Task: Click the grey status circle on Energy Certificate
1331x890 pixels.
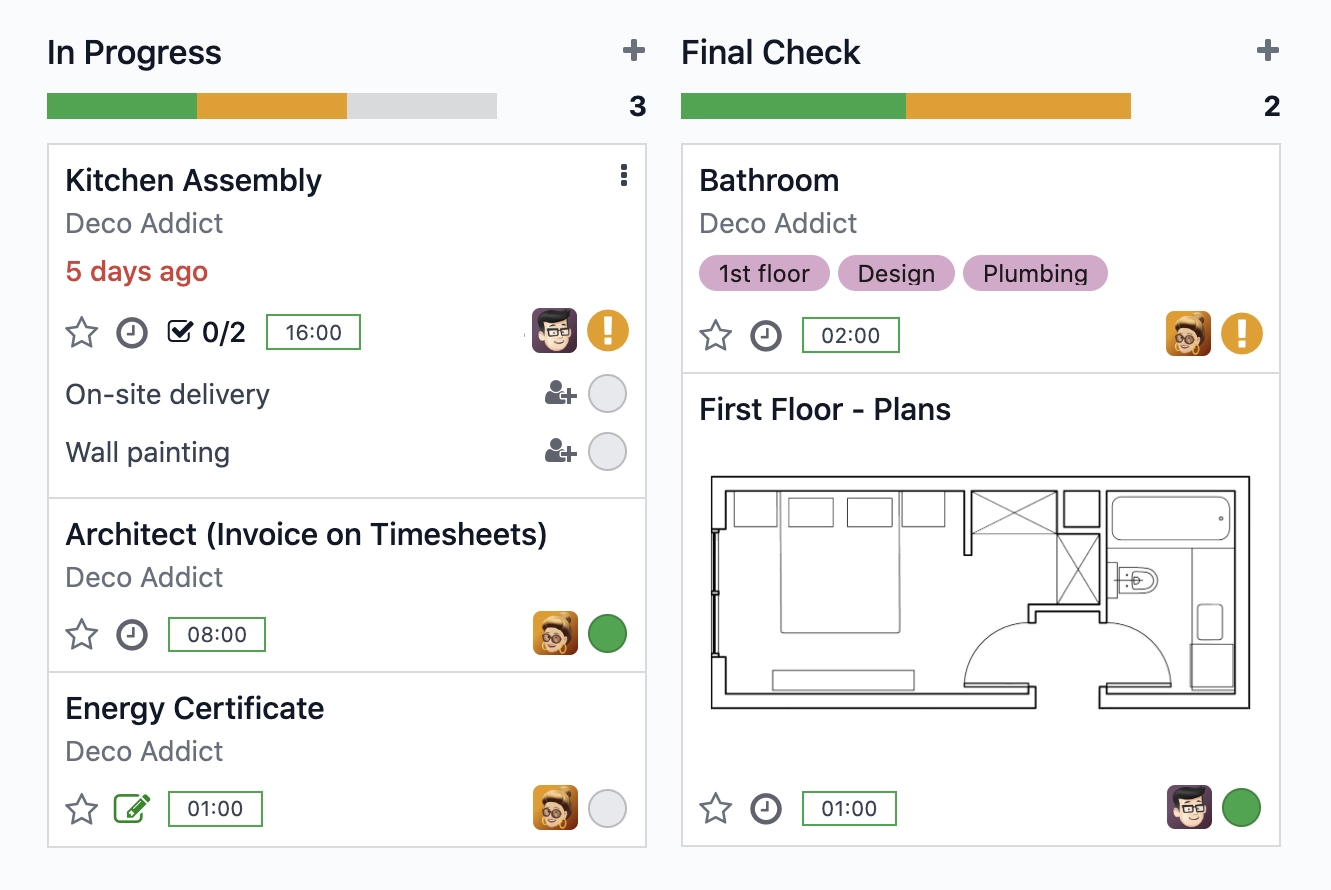Action: point(607,807)
